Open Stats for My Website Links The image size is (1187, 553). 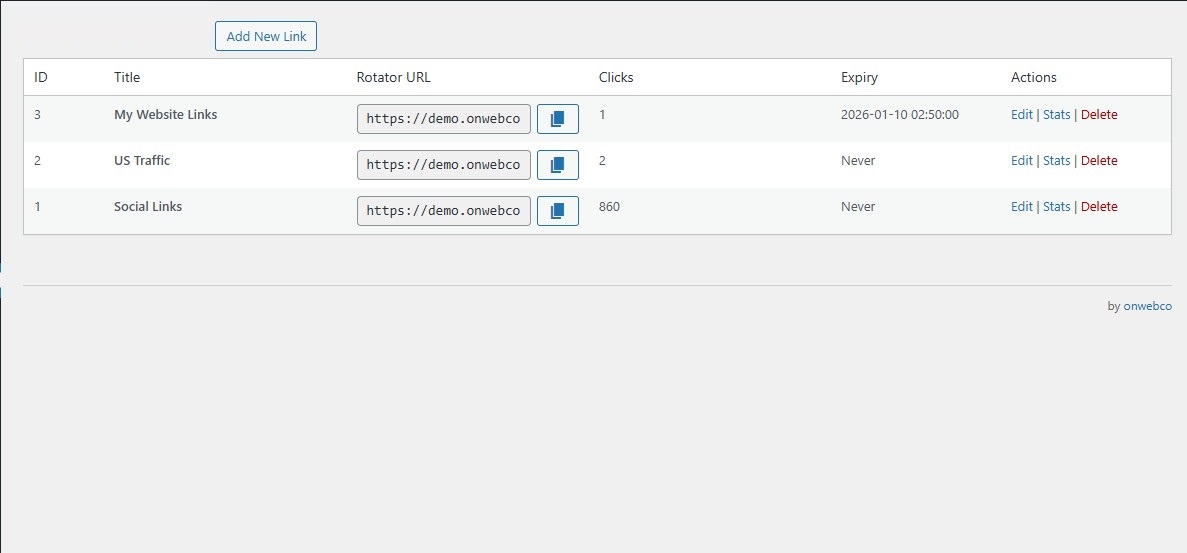(x=1056, y=115)
